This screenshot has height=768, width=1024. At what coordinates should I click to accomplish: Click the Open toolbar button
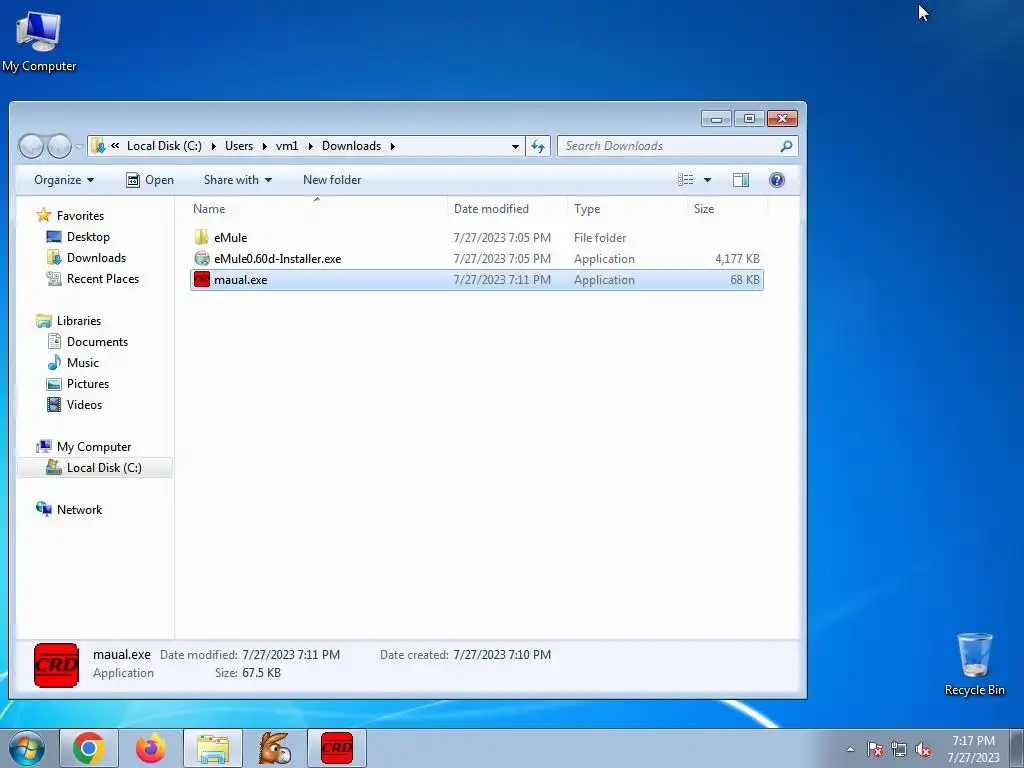click(150, 180)
